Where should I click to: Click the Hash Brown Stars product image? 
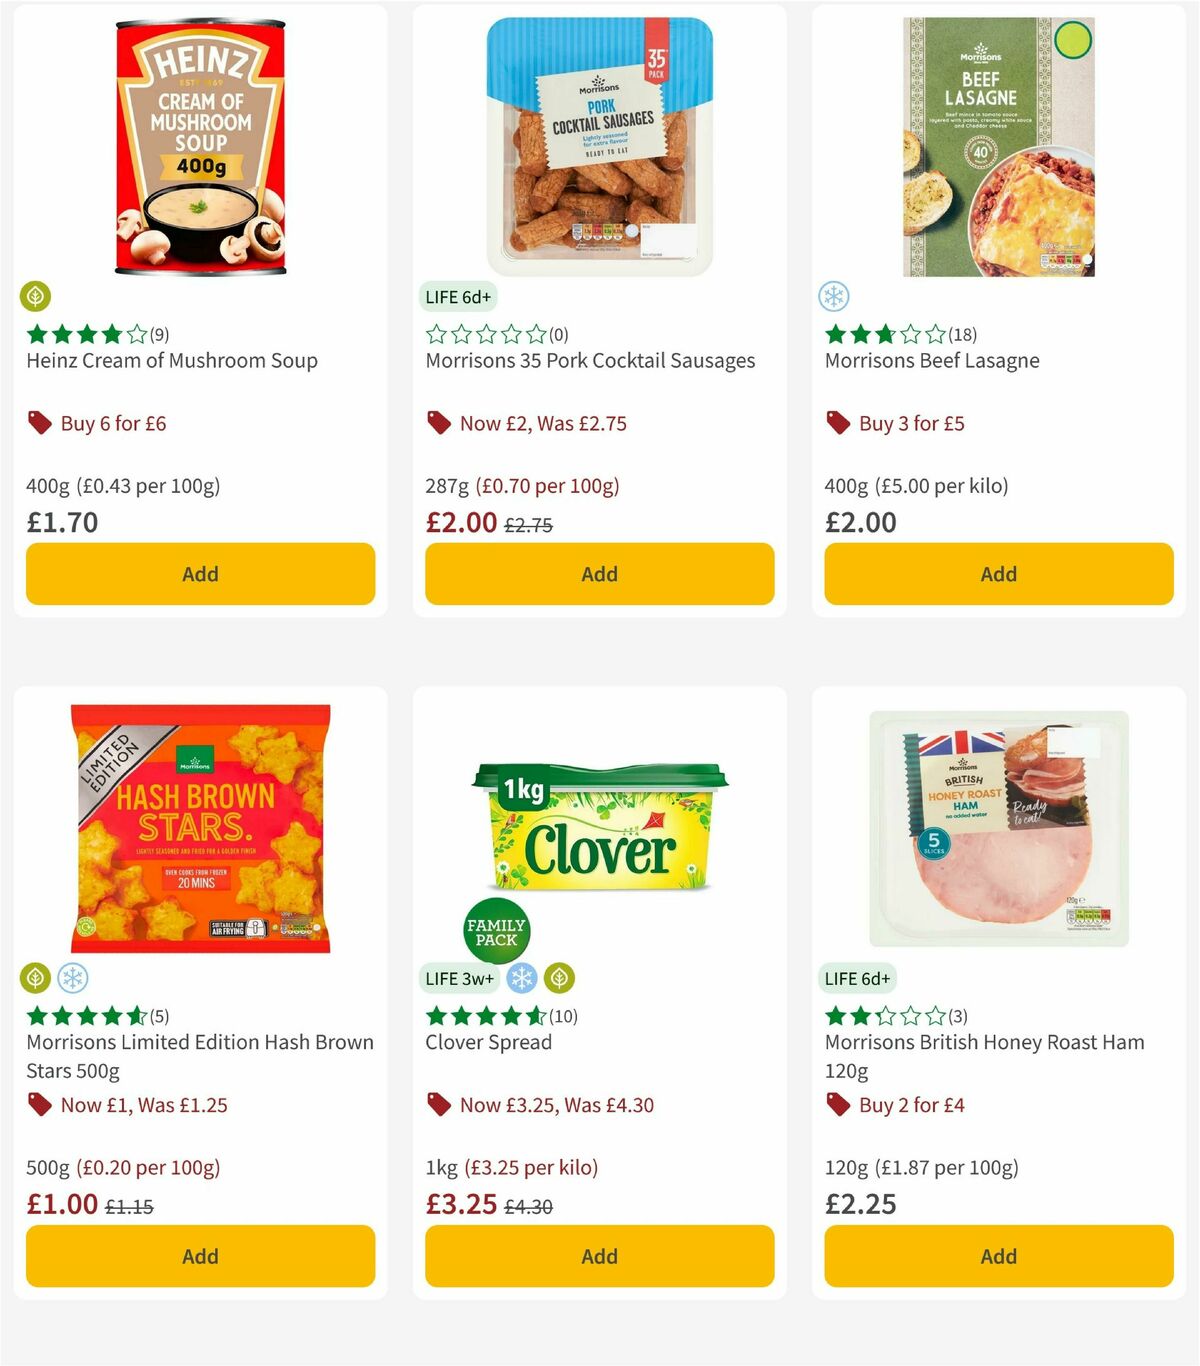pos(199,826)
